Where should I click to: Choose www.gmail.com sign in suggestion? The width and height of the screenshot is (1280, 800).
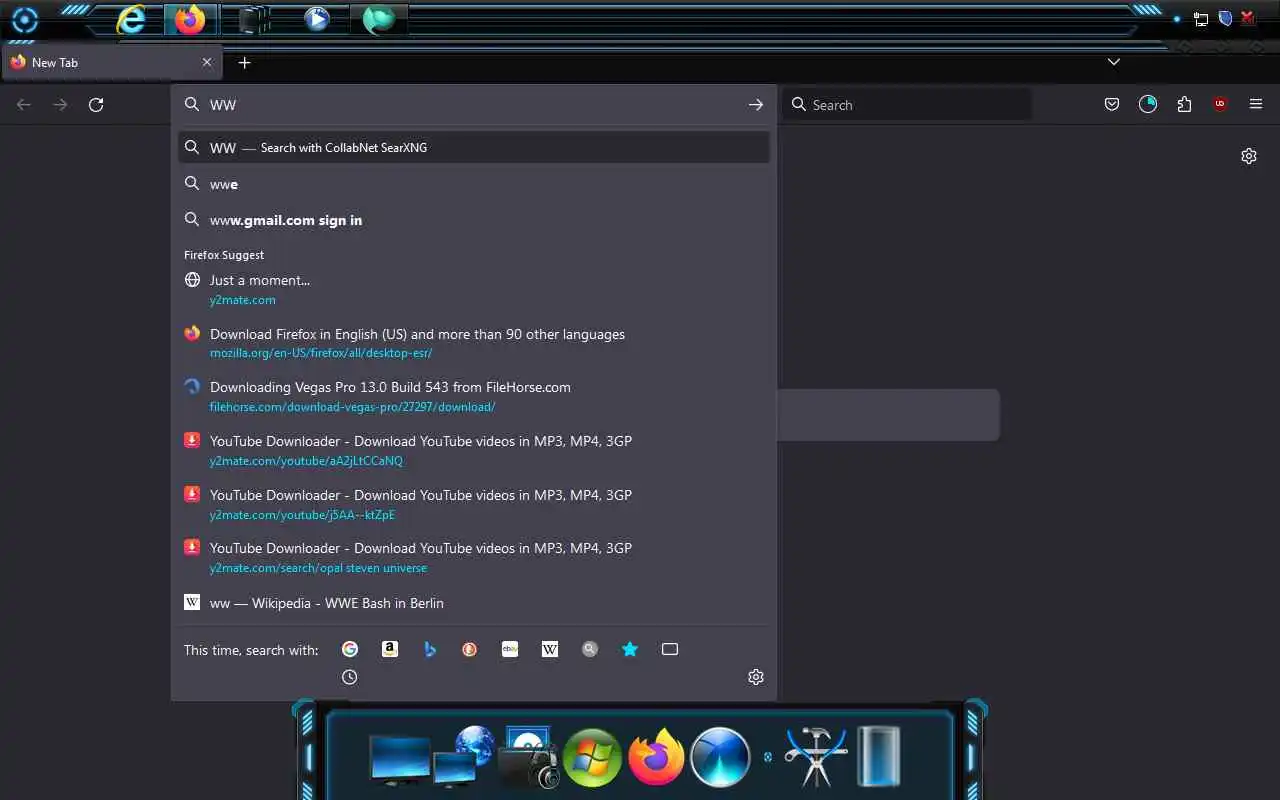coord(474,220)
